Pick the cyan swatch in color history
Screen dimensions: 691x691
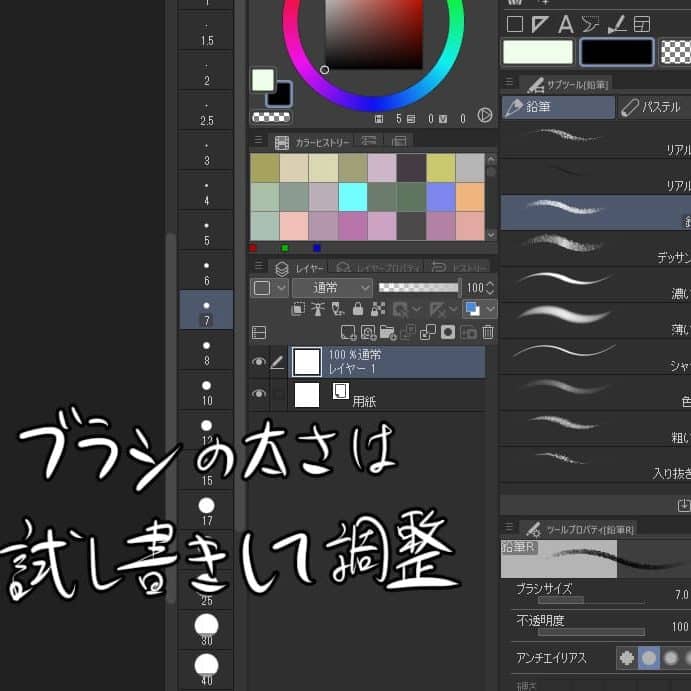click(x=352, y=196)
